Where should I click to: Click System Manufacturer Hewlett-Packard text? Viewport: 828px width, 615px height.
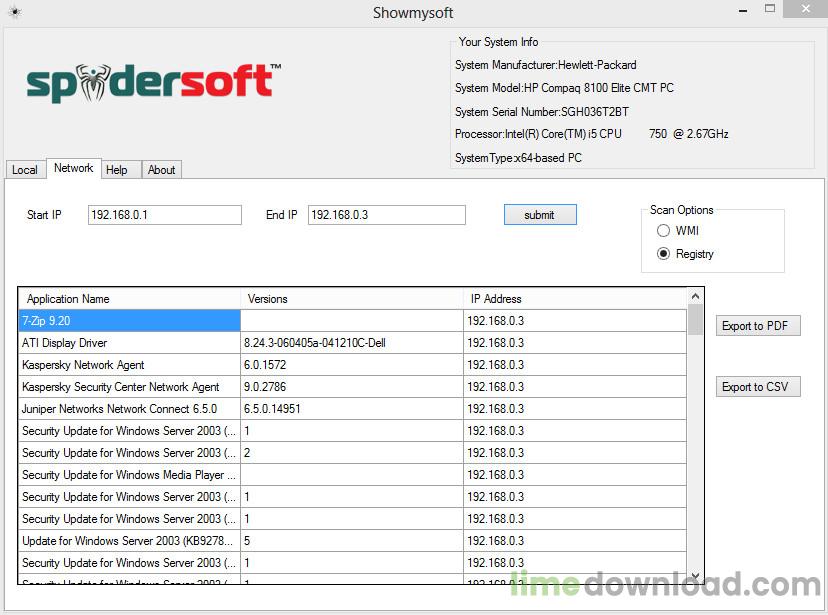pyautogui.click(x=545, y=65)
